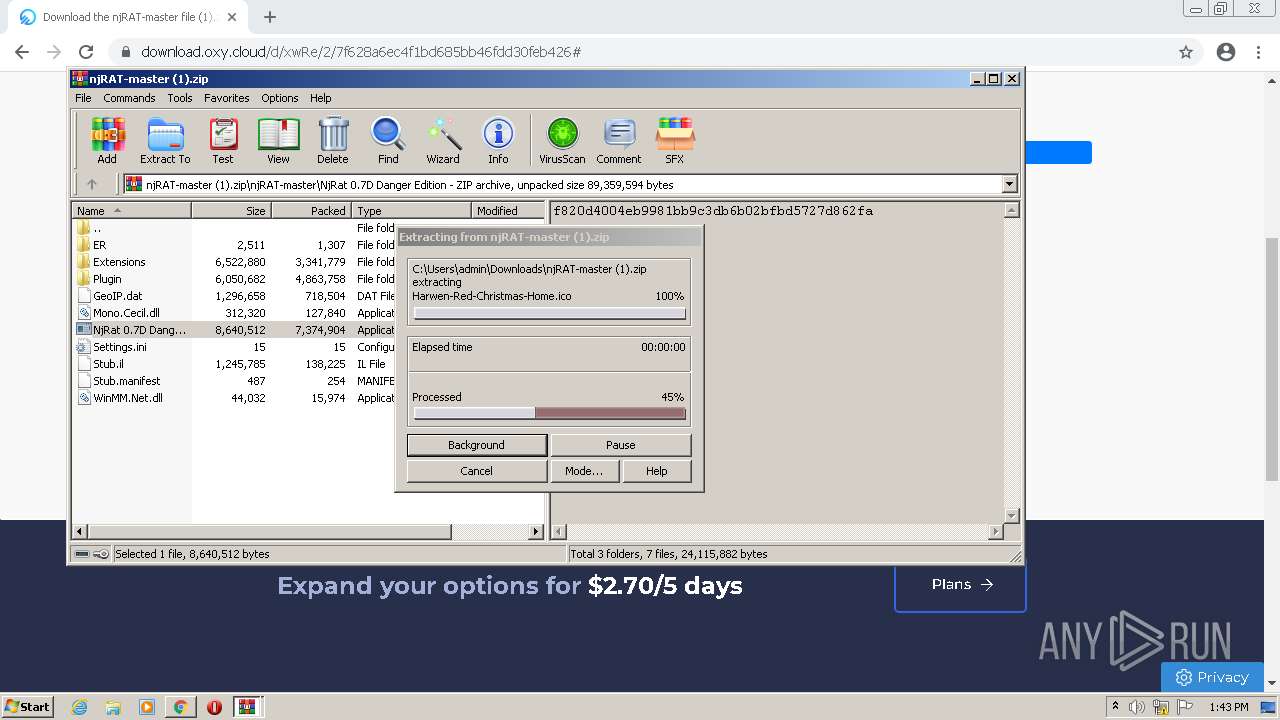Click the Plans button on webpage
The width and height of the screenshot is (1280, 720).
point(960,585)
